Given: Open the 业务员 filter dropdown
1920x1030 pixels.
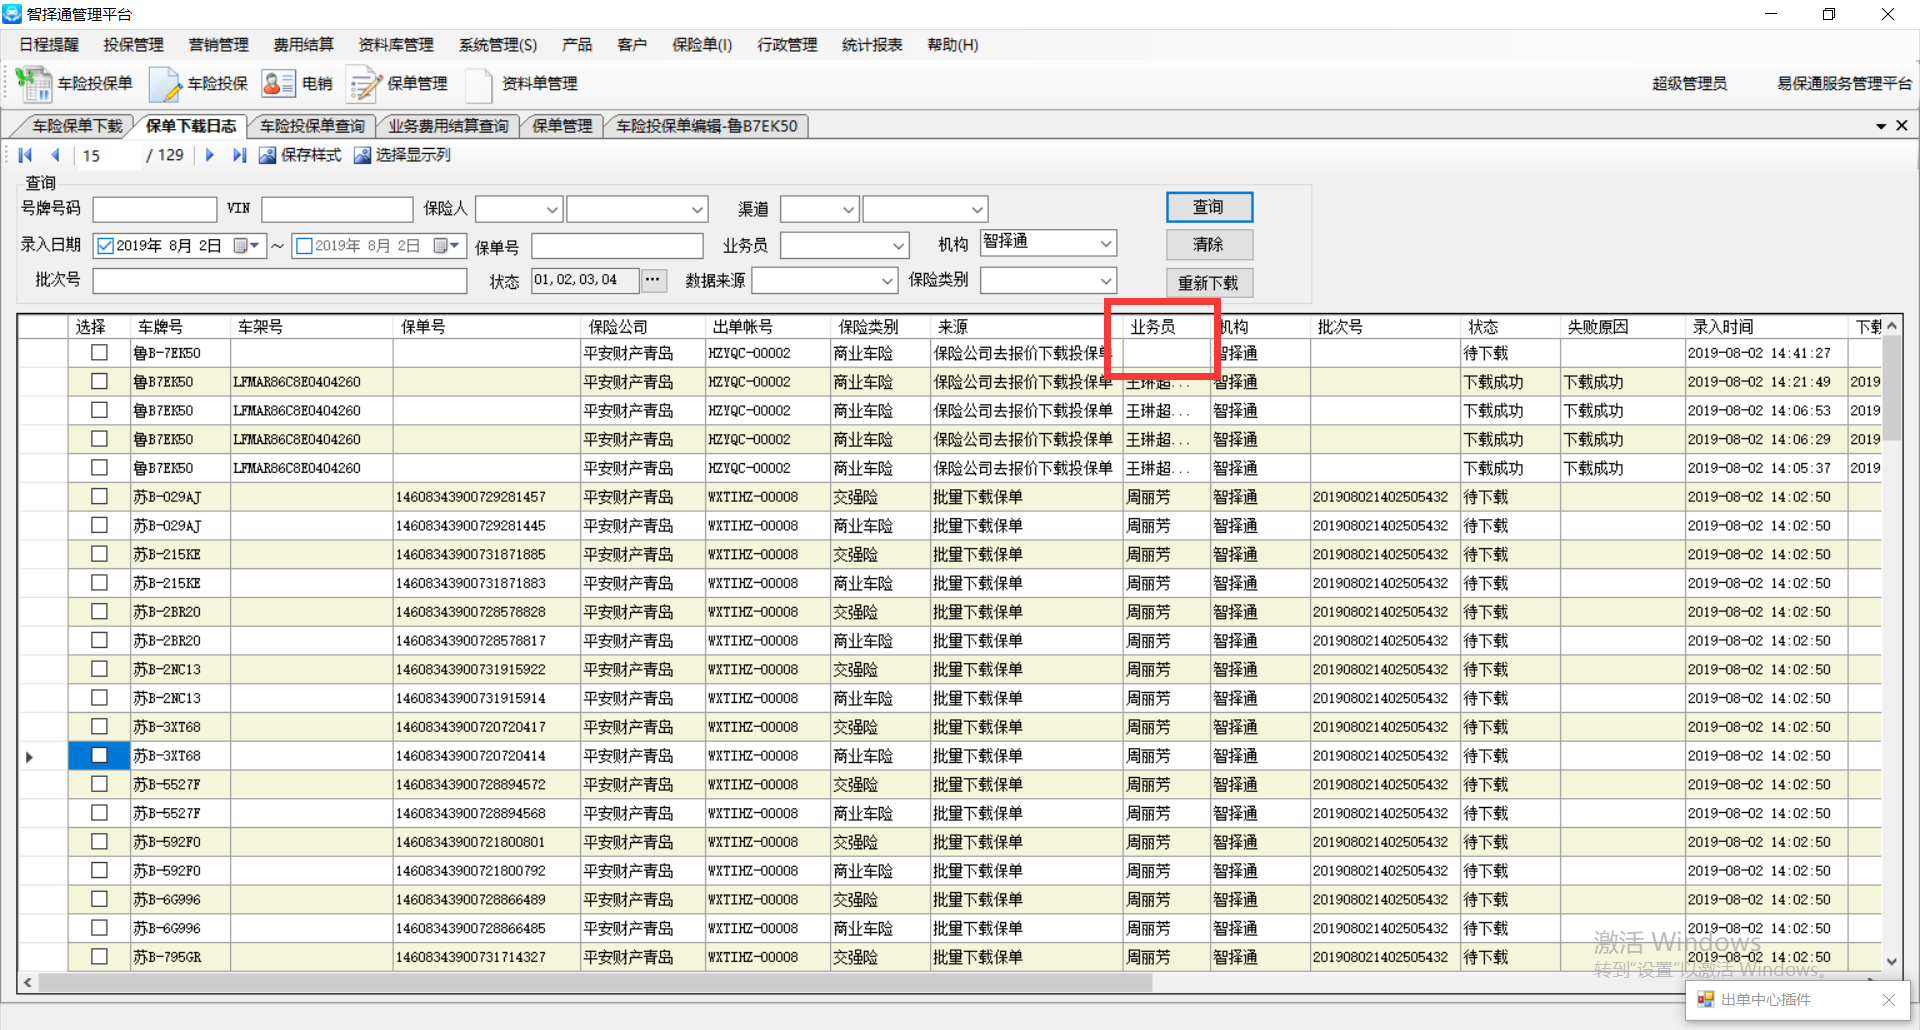Looking at the screenshot, I should (897, 246).
